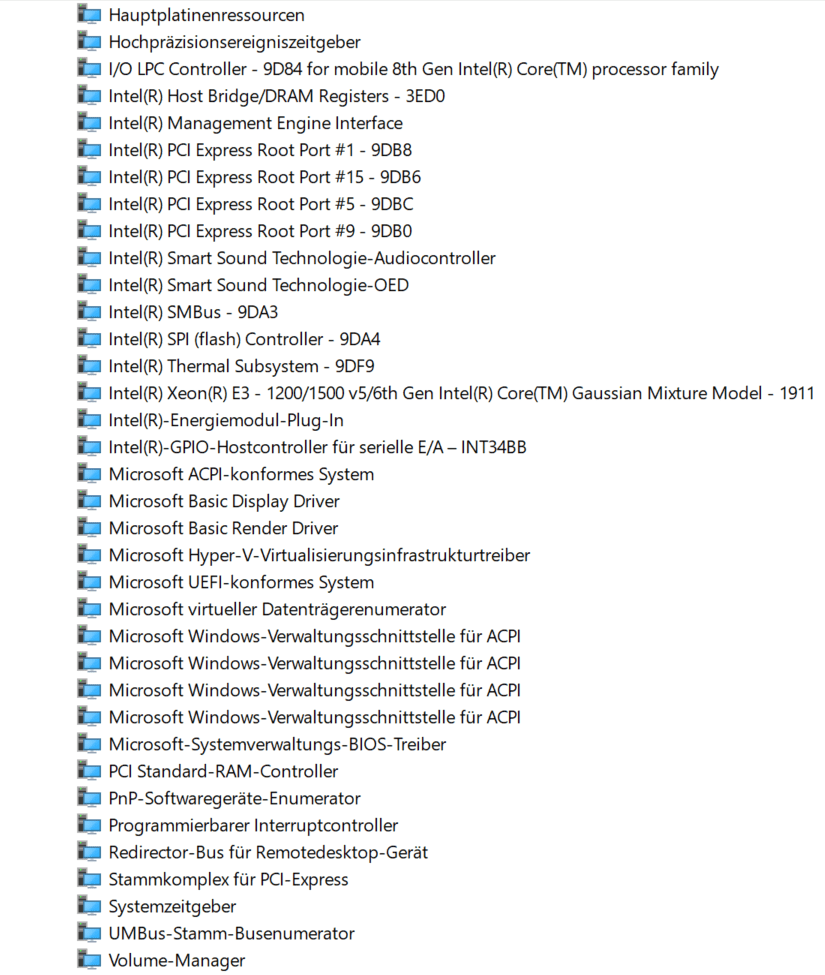Click the Management Engine Interface icon
825x975 pixels.
click(89, 123)
